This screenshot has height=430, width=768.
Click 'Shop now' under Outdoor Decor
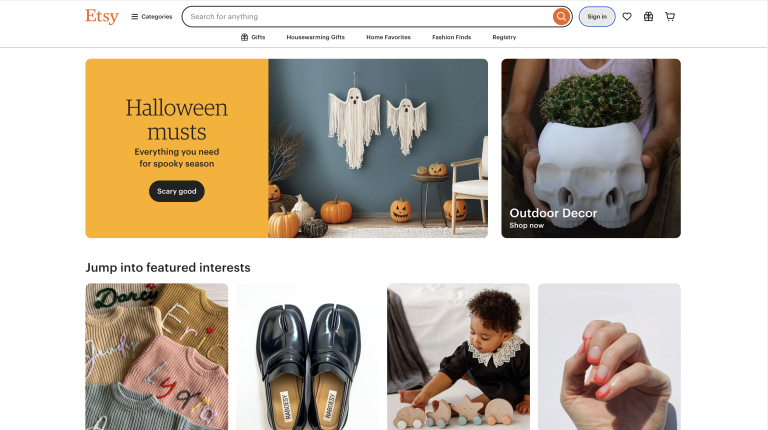click(x=527, y=225)
